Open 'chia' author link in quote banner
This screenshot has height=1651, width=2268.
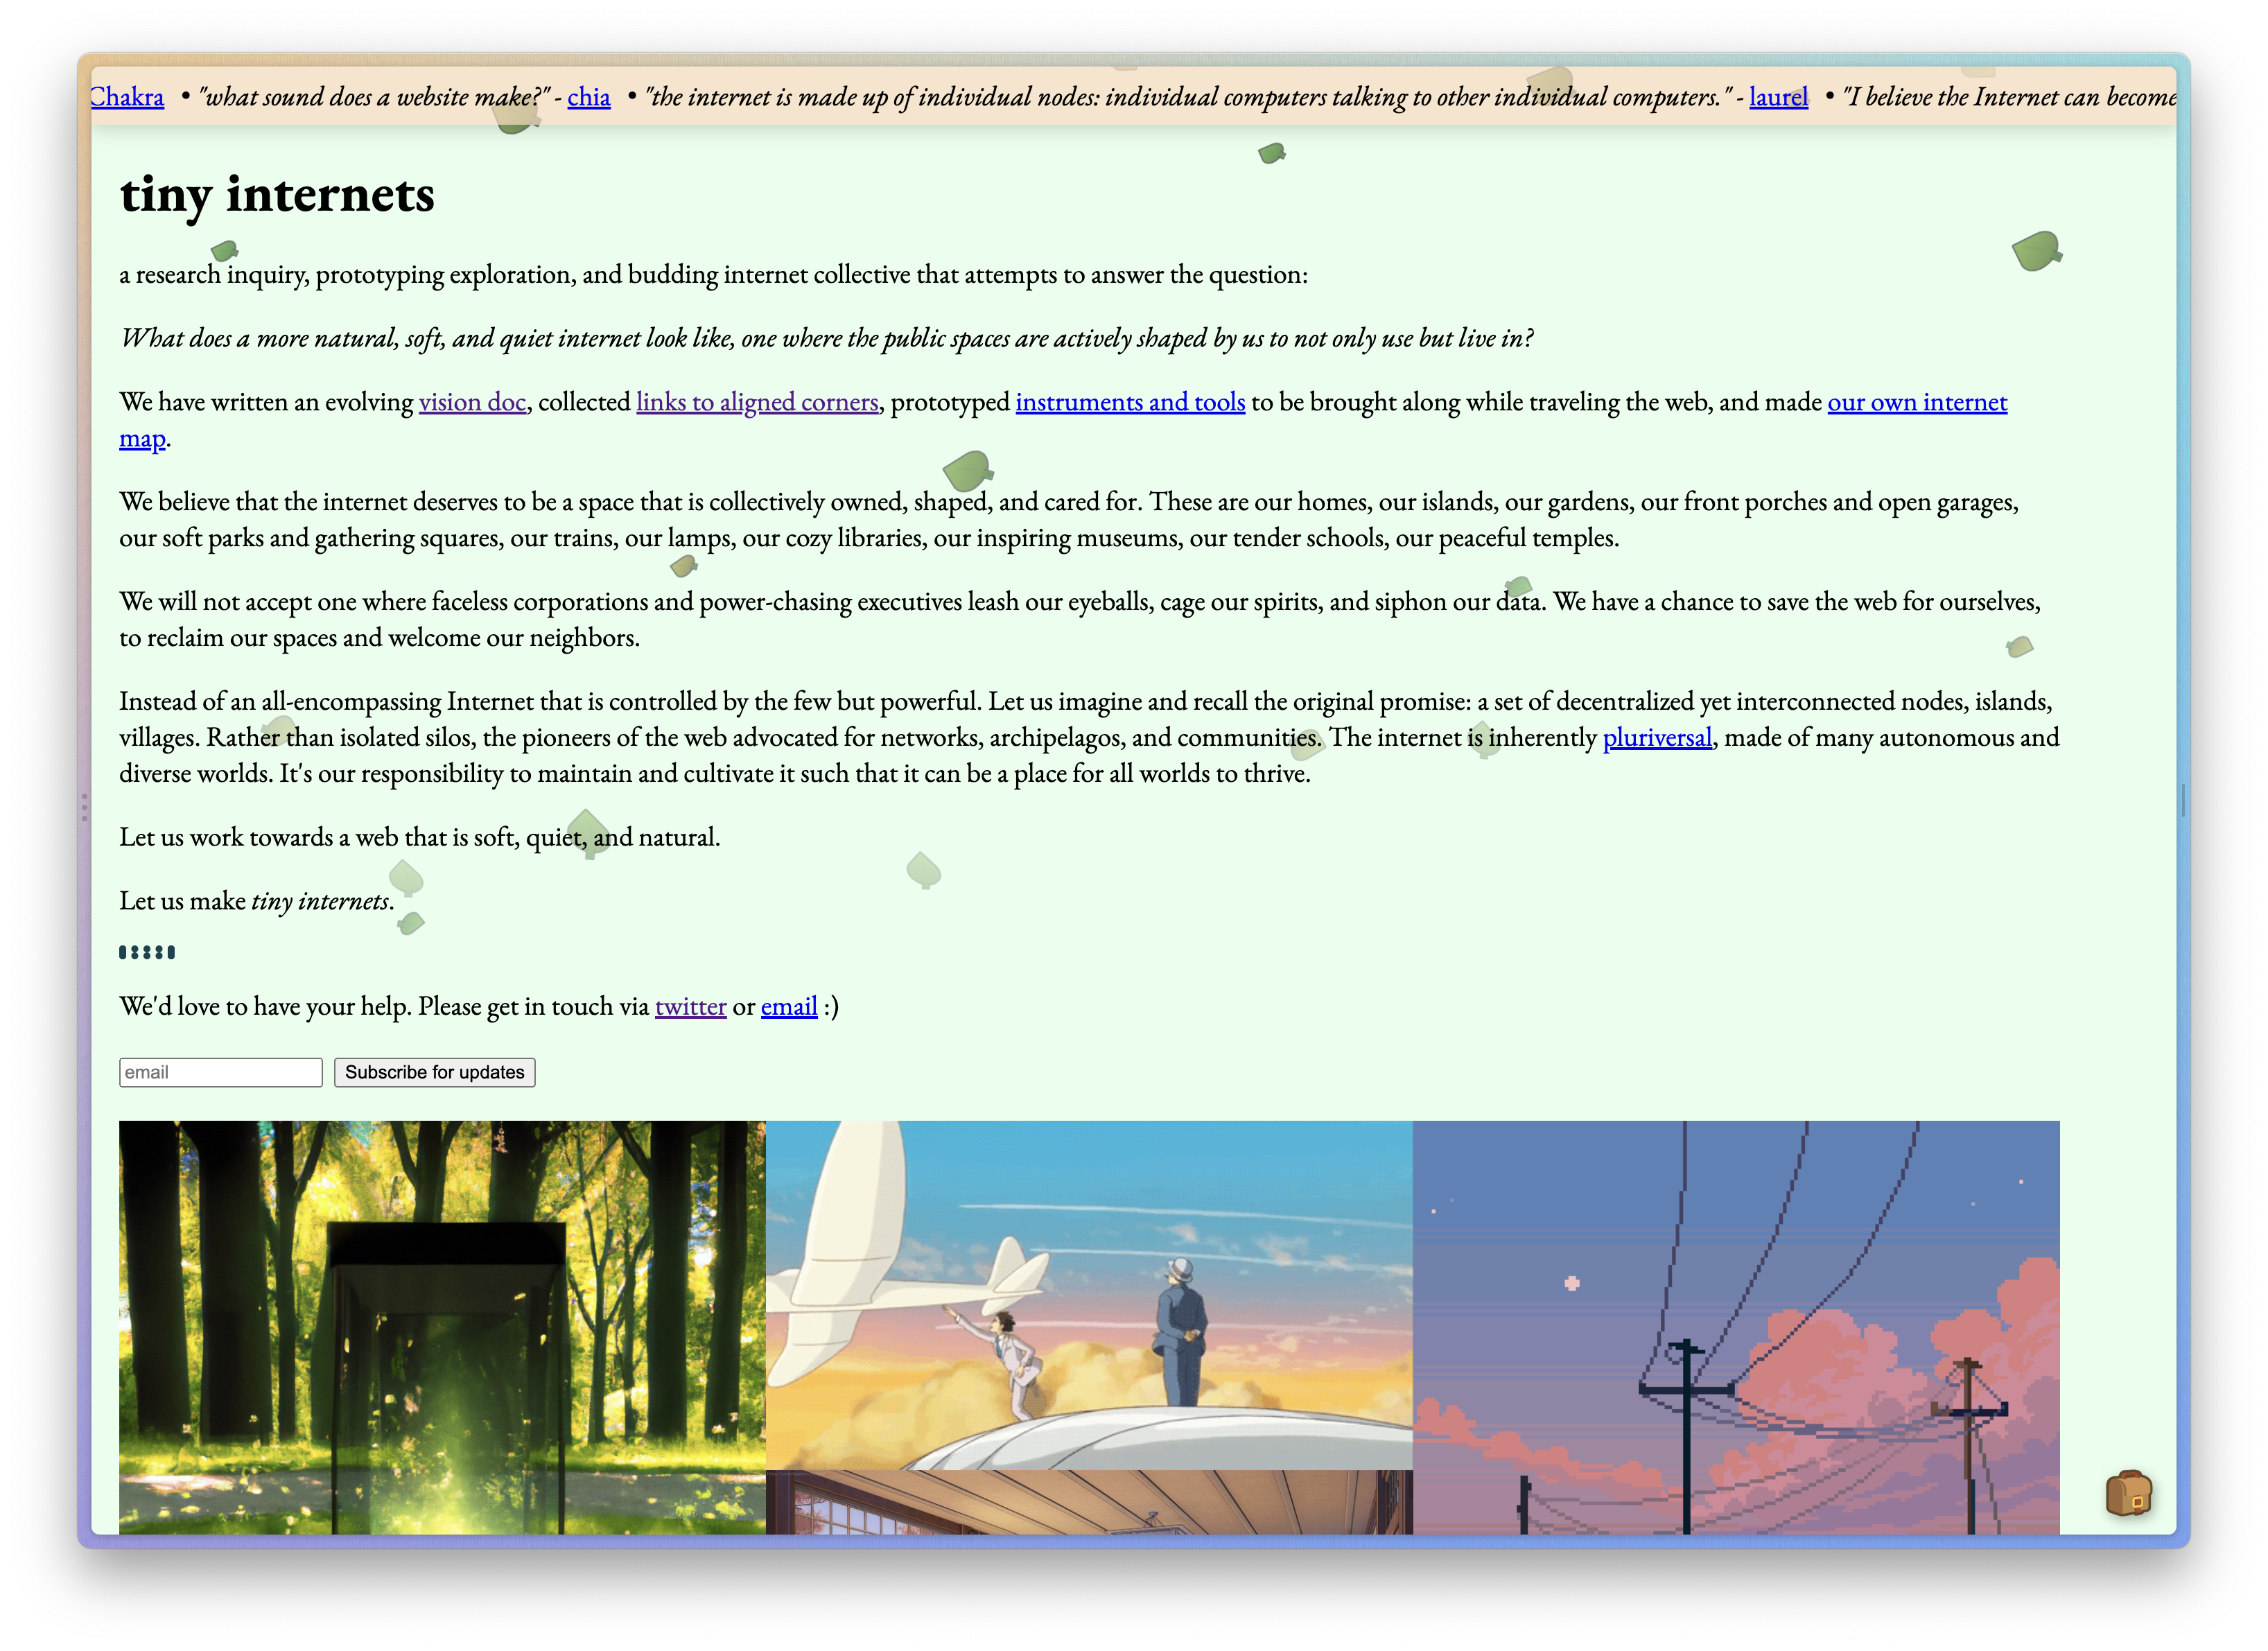[588, 97]
